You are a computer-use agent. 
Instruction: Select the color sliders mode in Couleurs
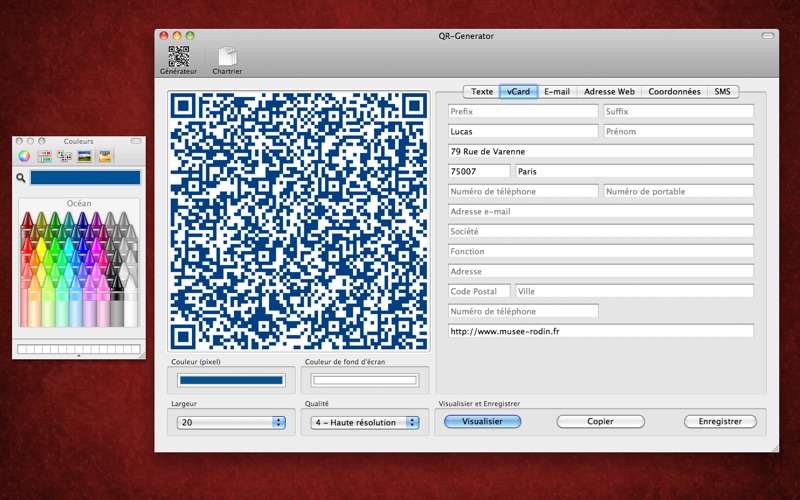[44, 156]
